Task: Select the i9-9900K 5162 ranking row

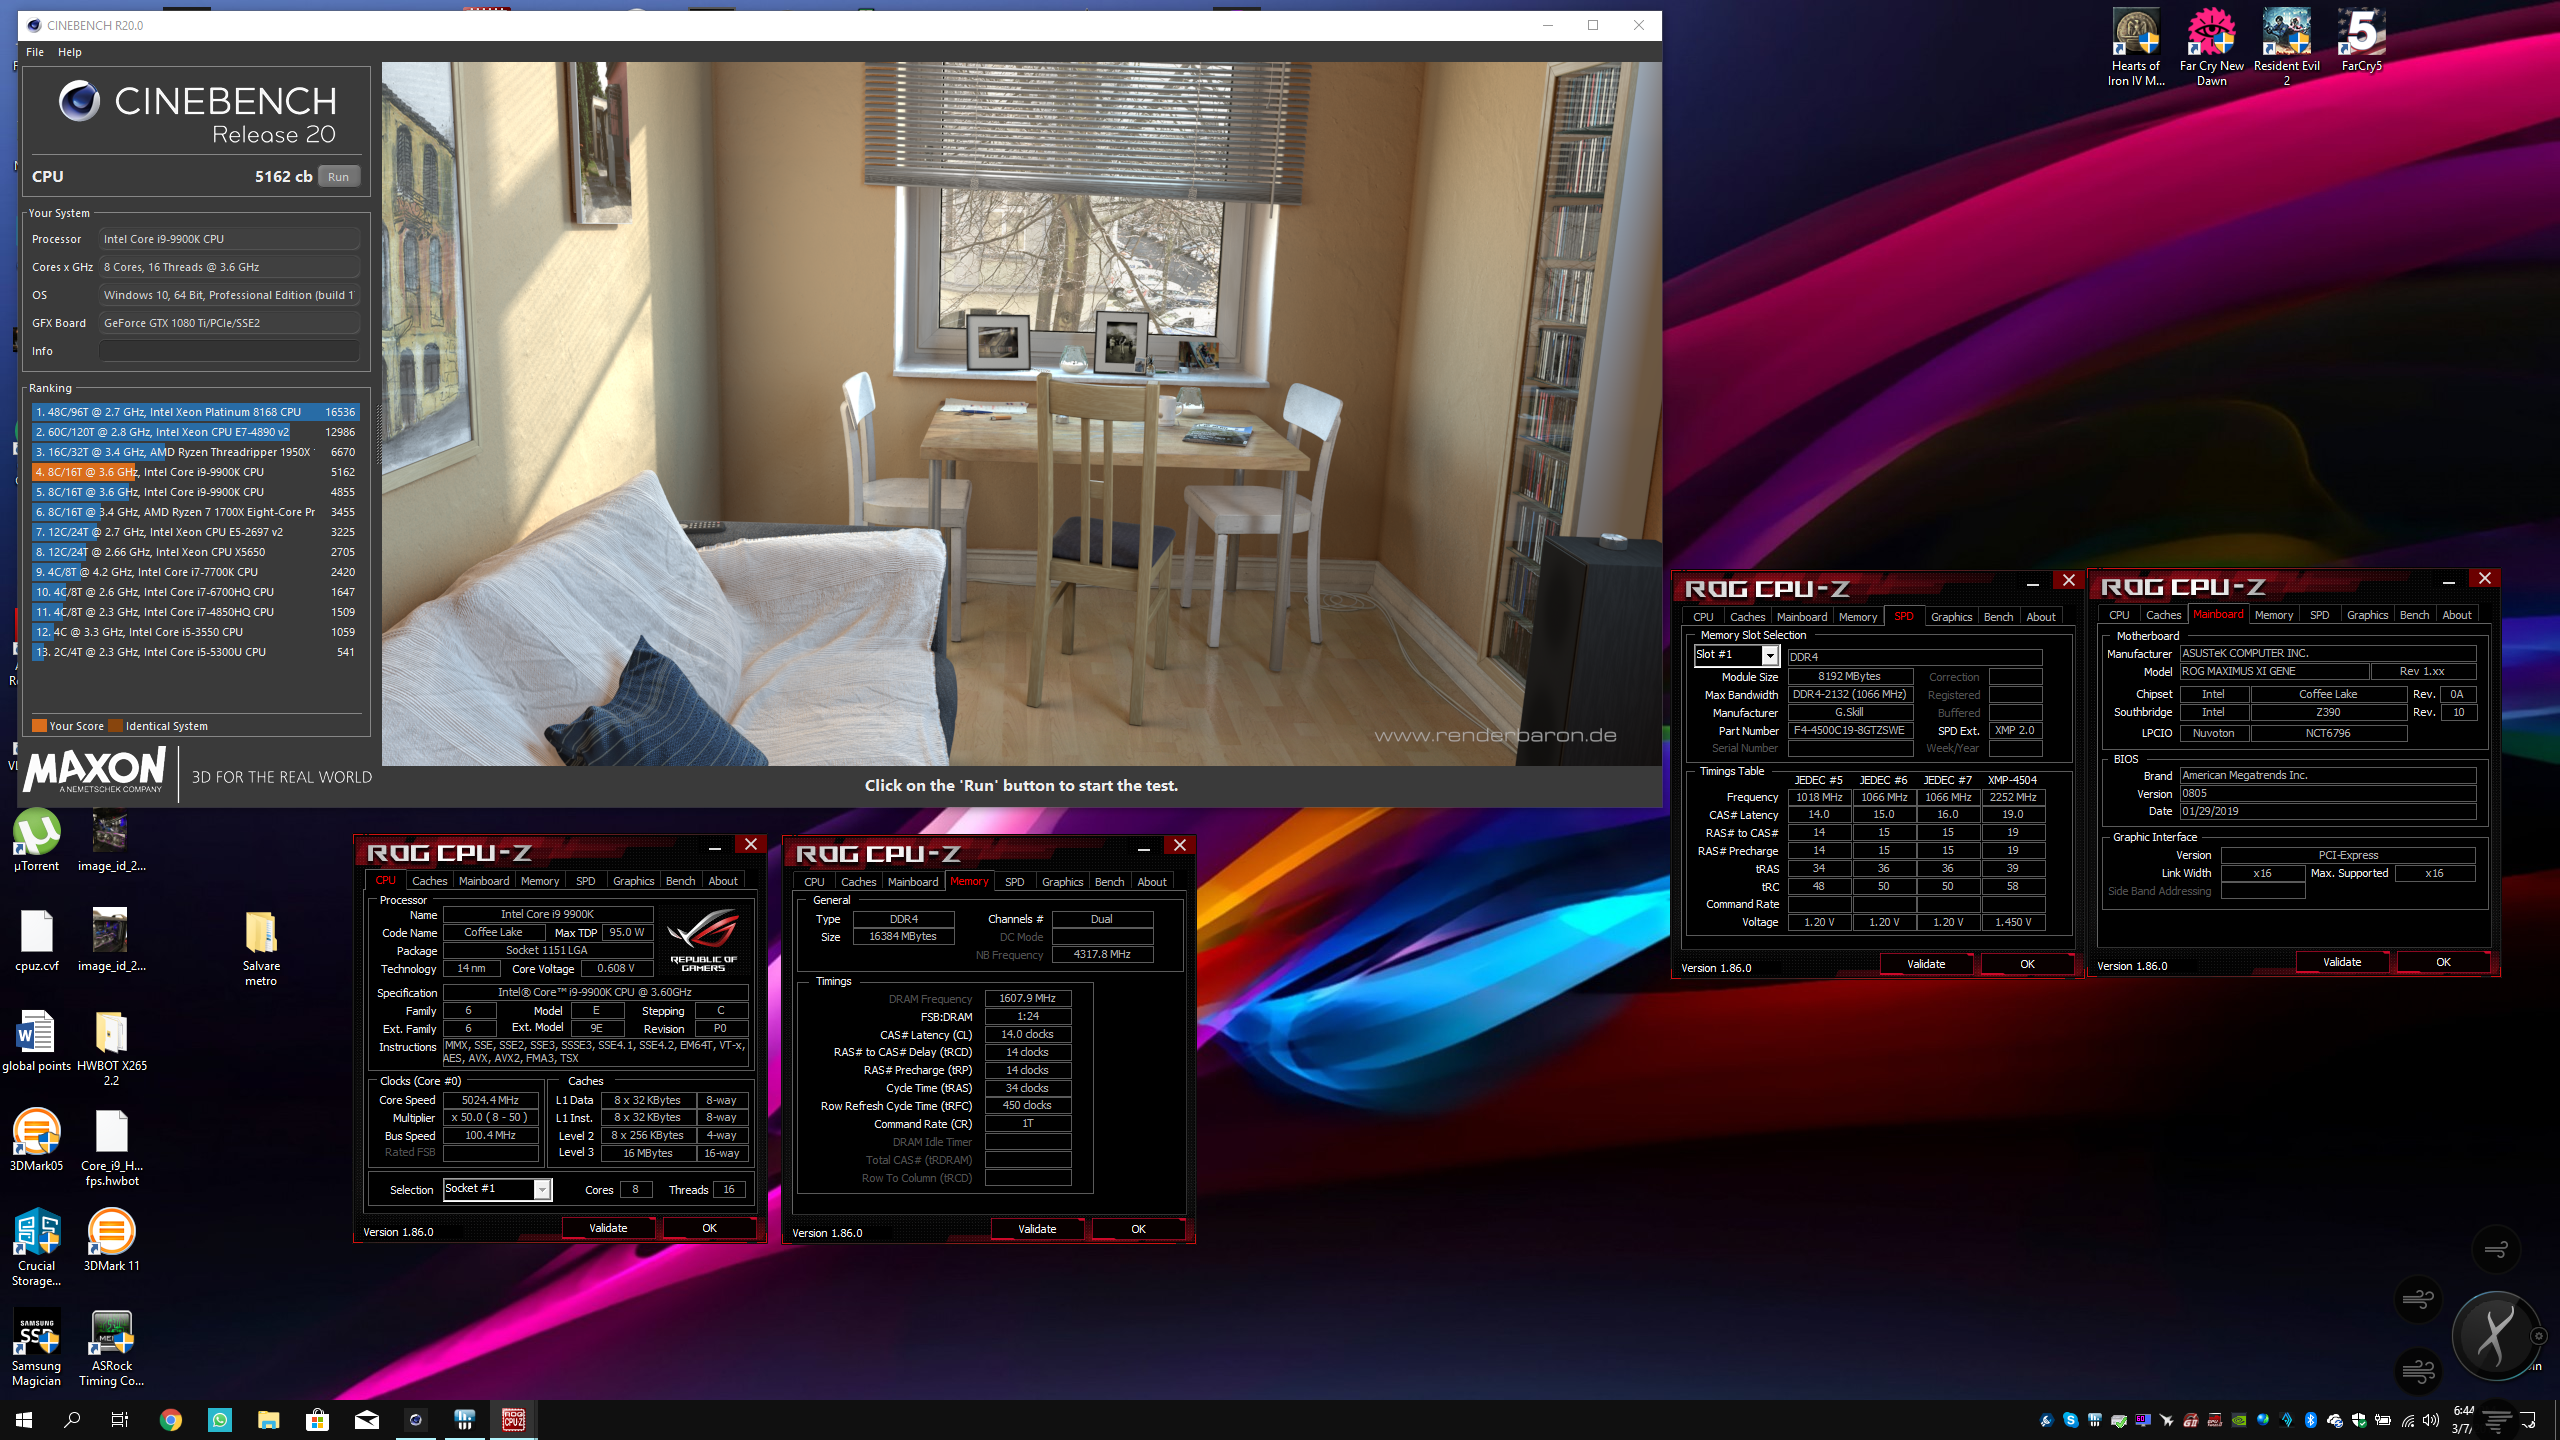Action: click(195, 472)
